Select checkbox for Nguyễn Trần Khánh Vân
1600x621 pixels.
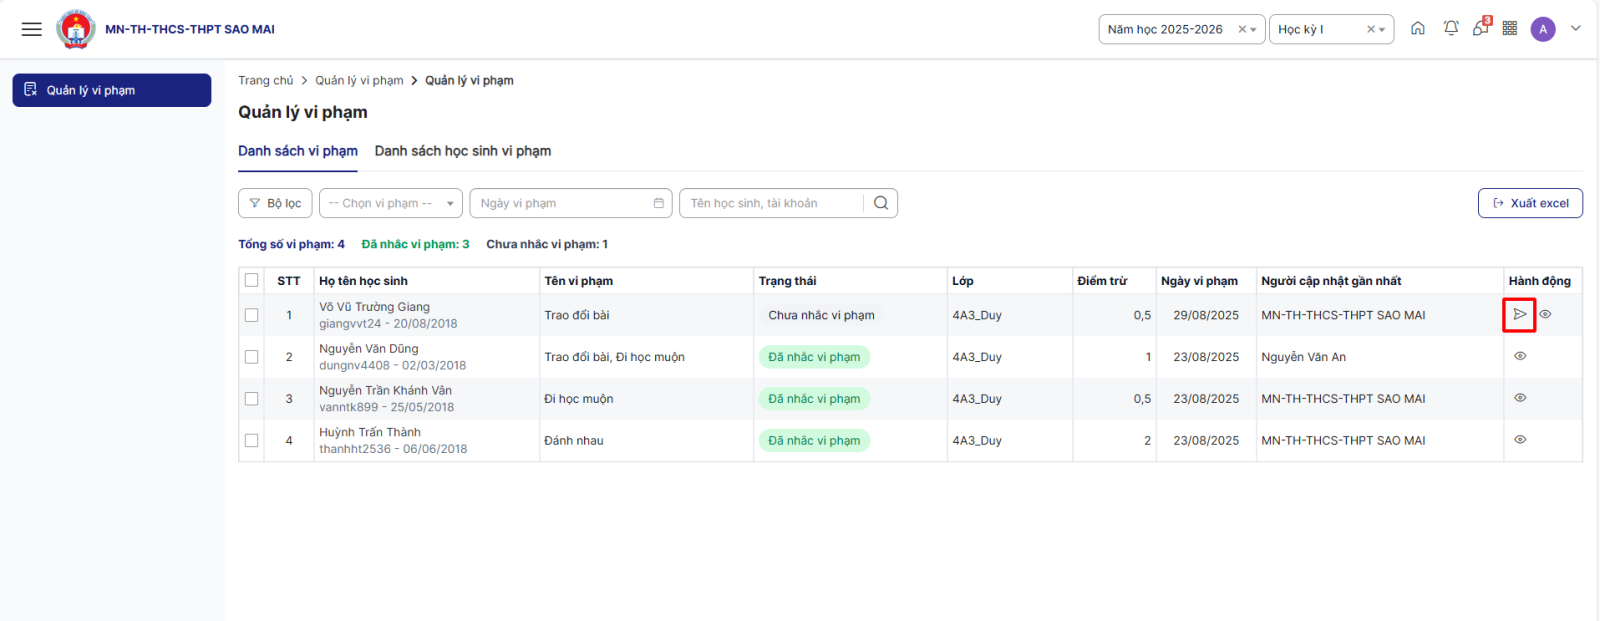click(252, 399)
